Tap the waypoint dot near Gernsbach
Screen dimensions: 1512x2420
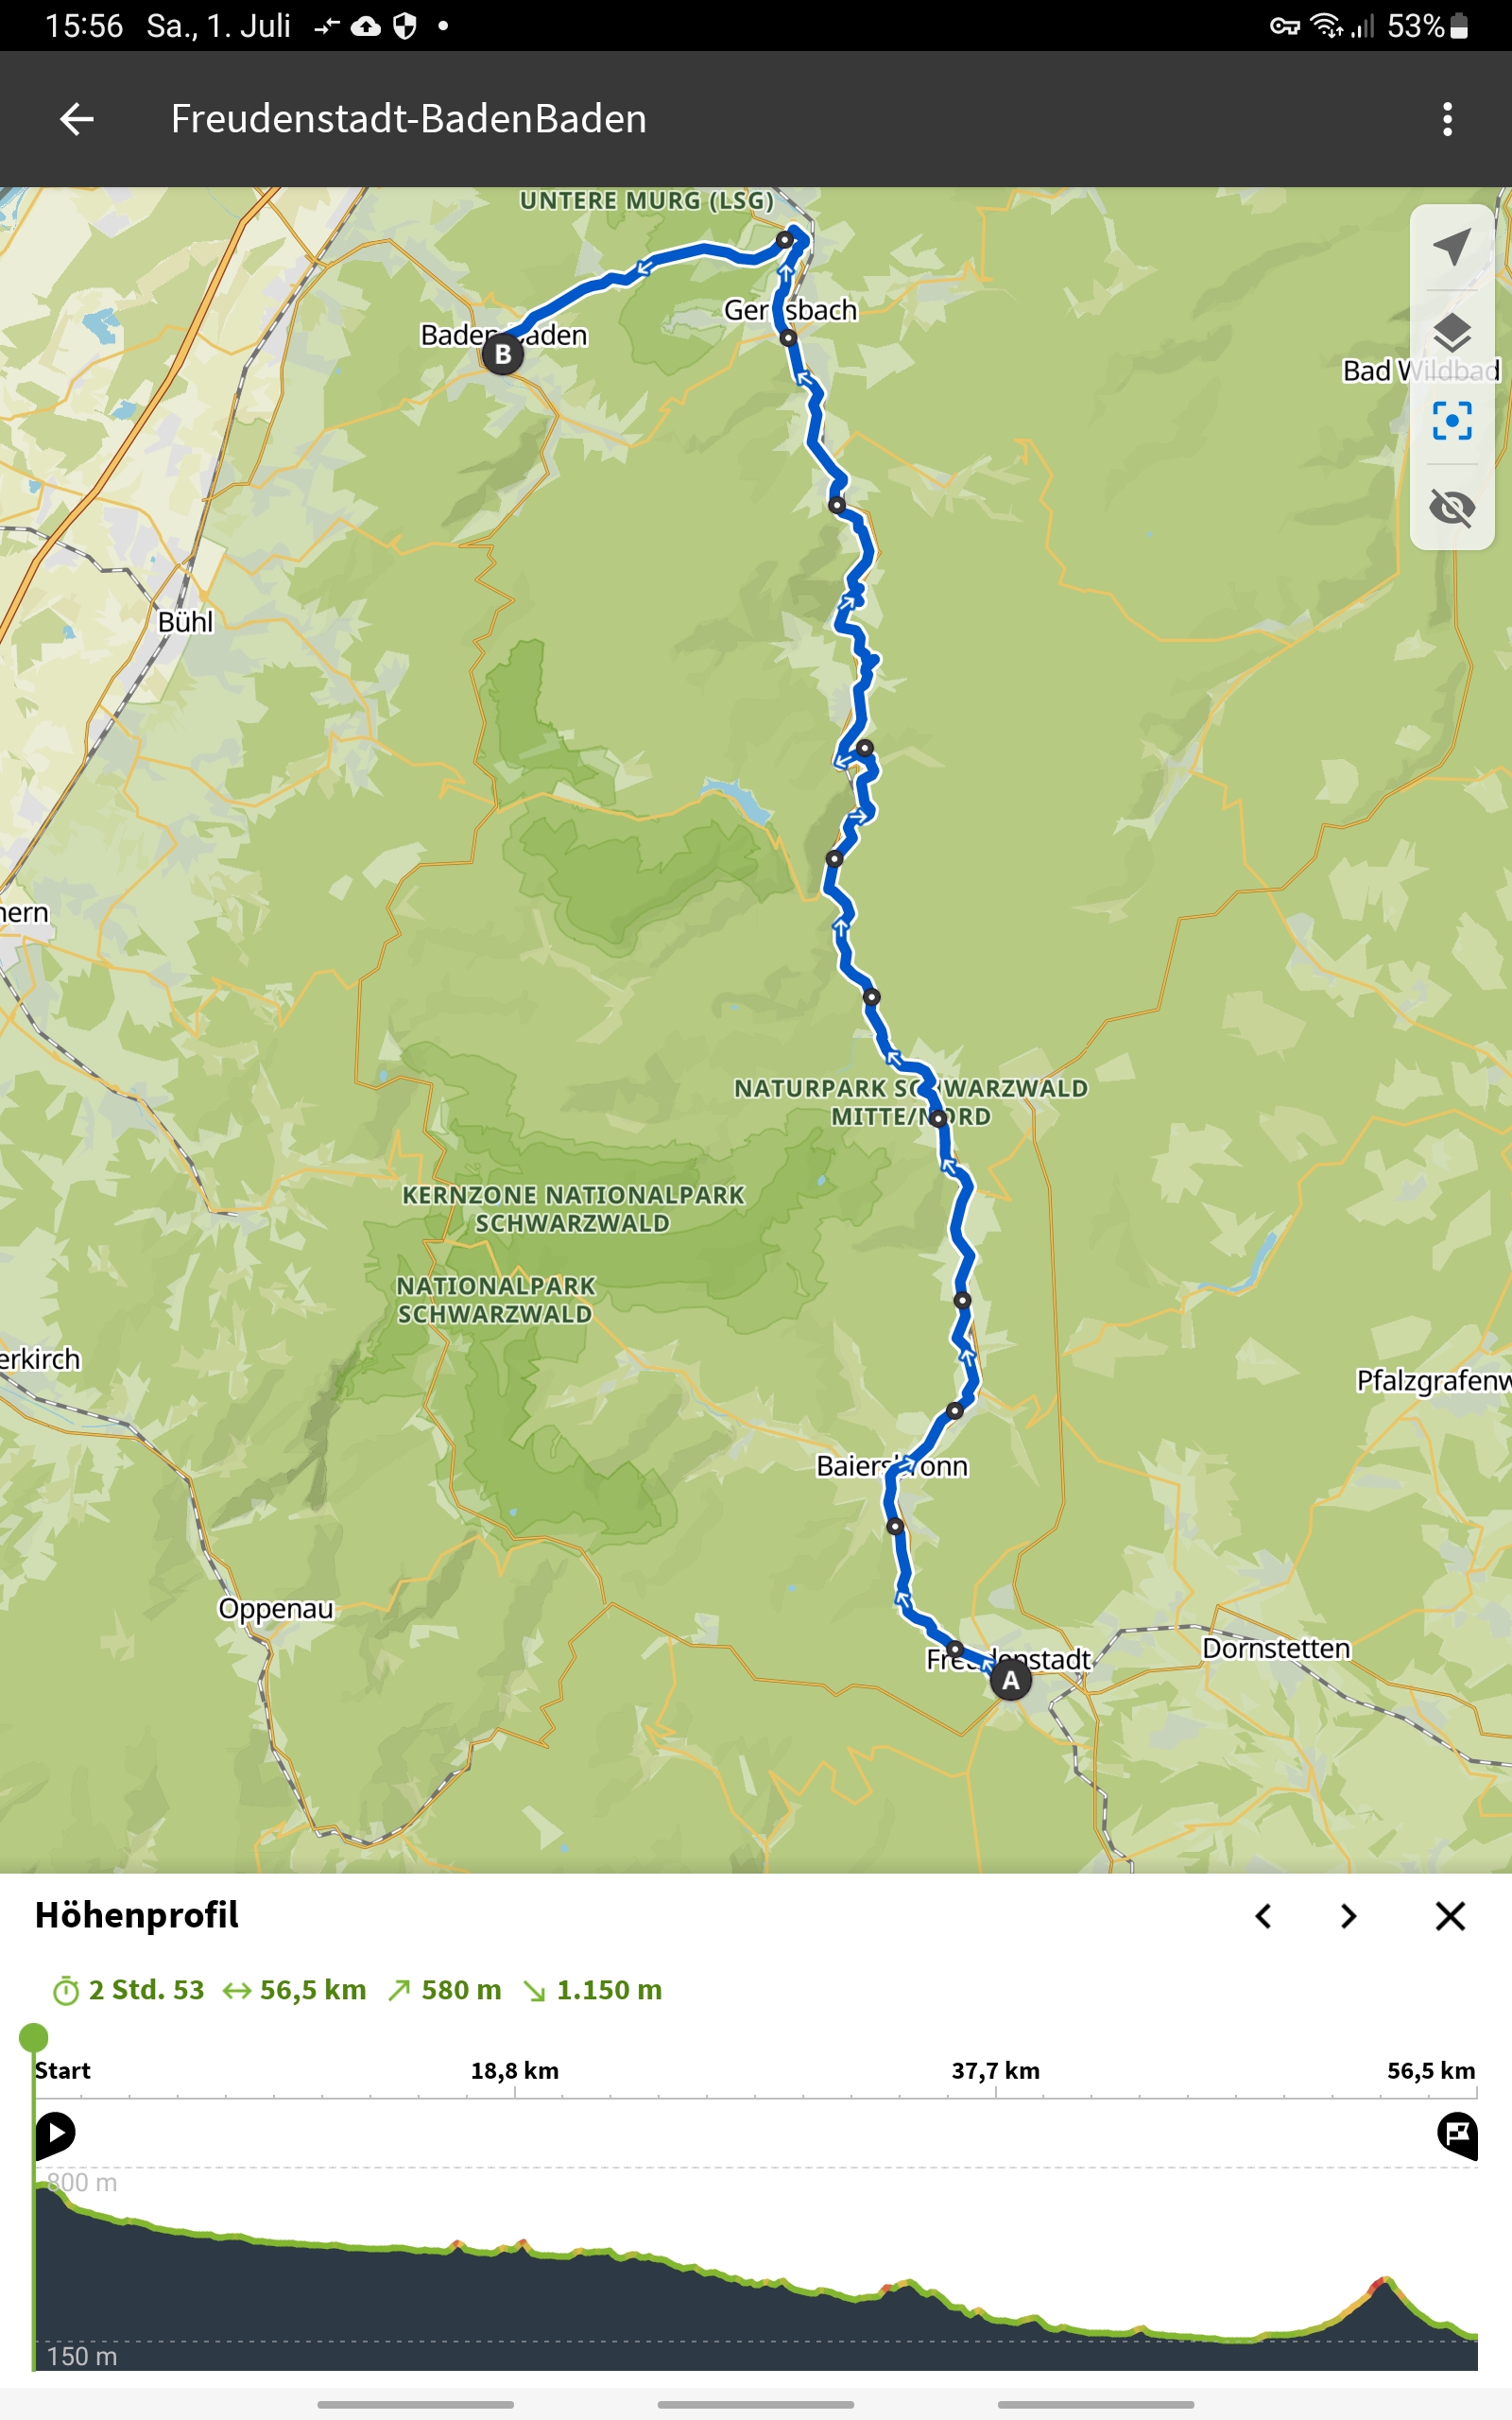[x=788, y=338]
